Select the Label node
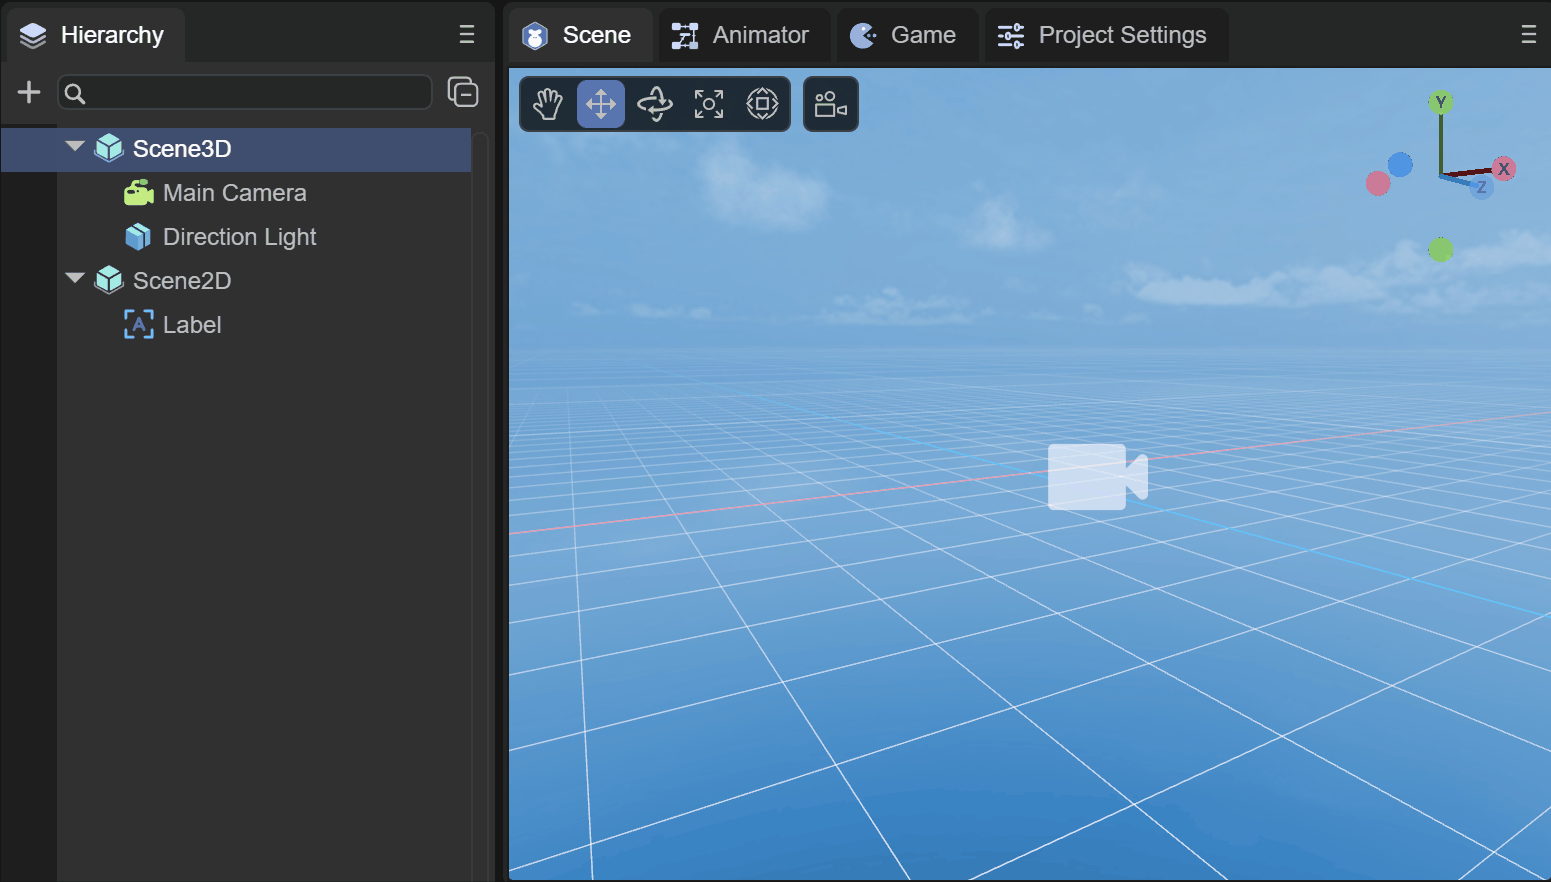This screenshot has width=1551, height=882. click(192, 325)
